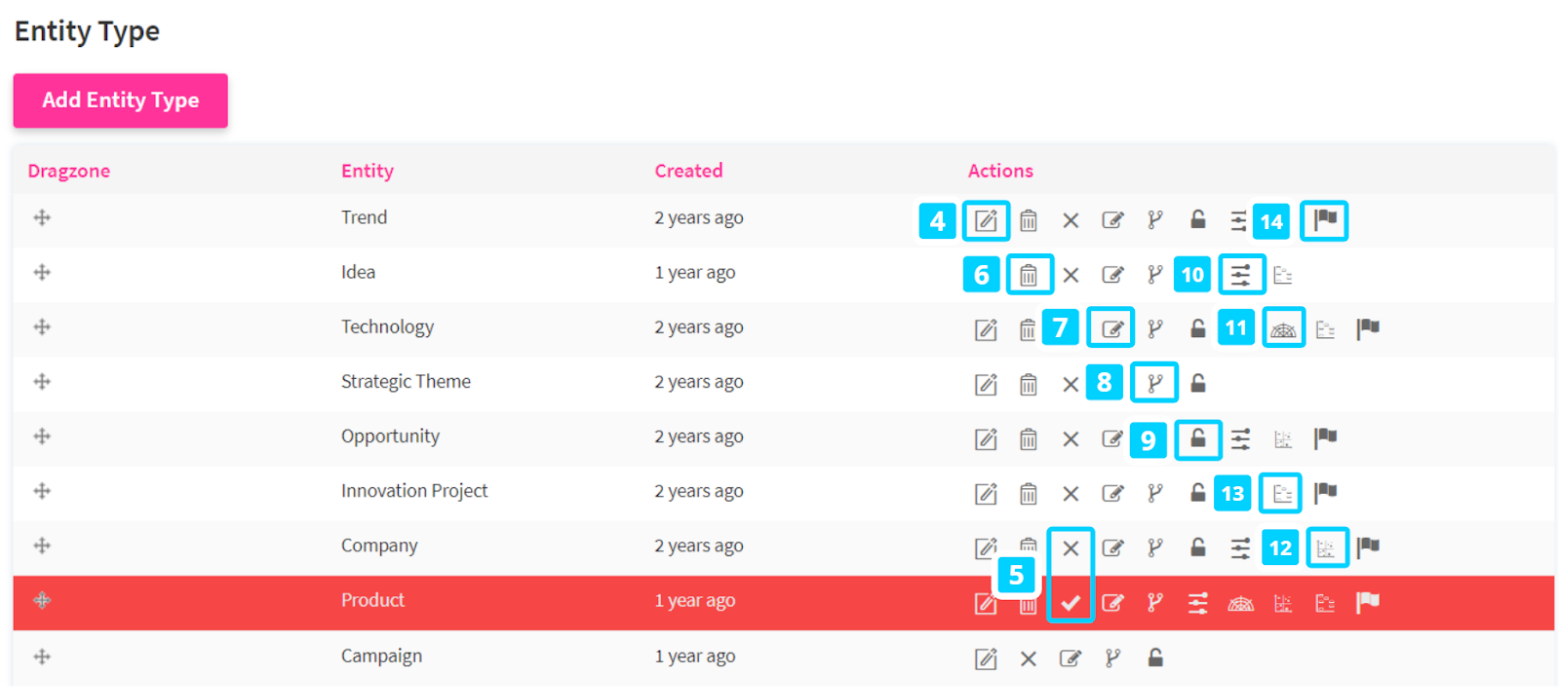Open the radar icon in the Technology row
This screenshot has height=694, width=1561.
click(x=1284, y=329)
